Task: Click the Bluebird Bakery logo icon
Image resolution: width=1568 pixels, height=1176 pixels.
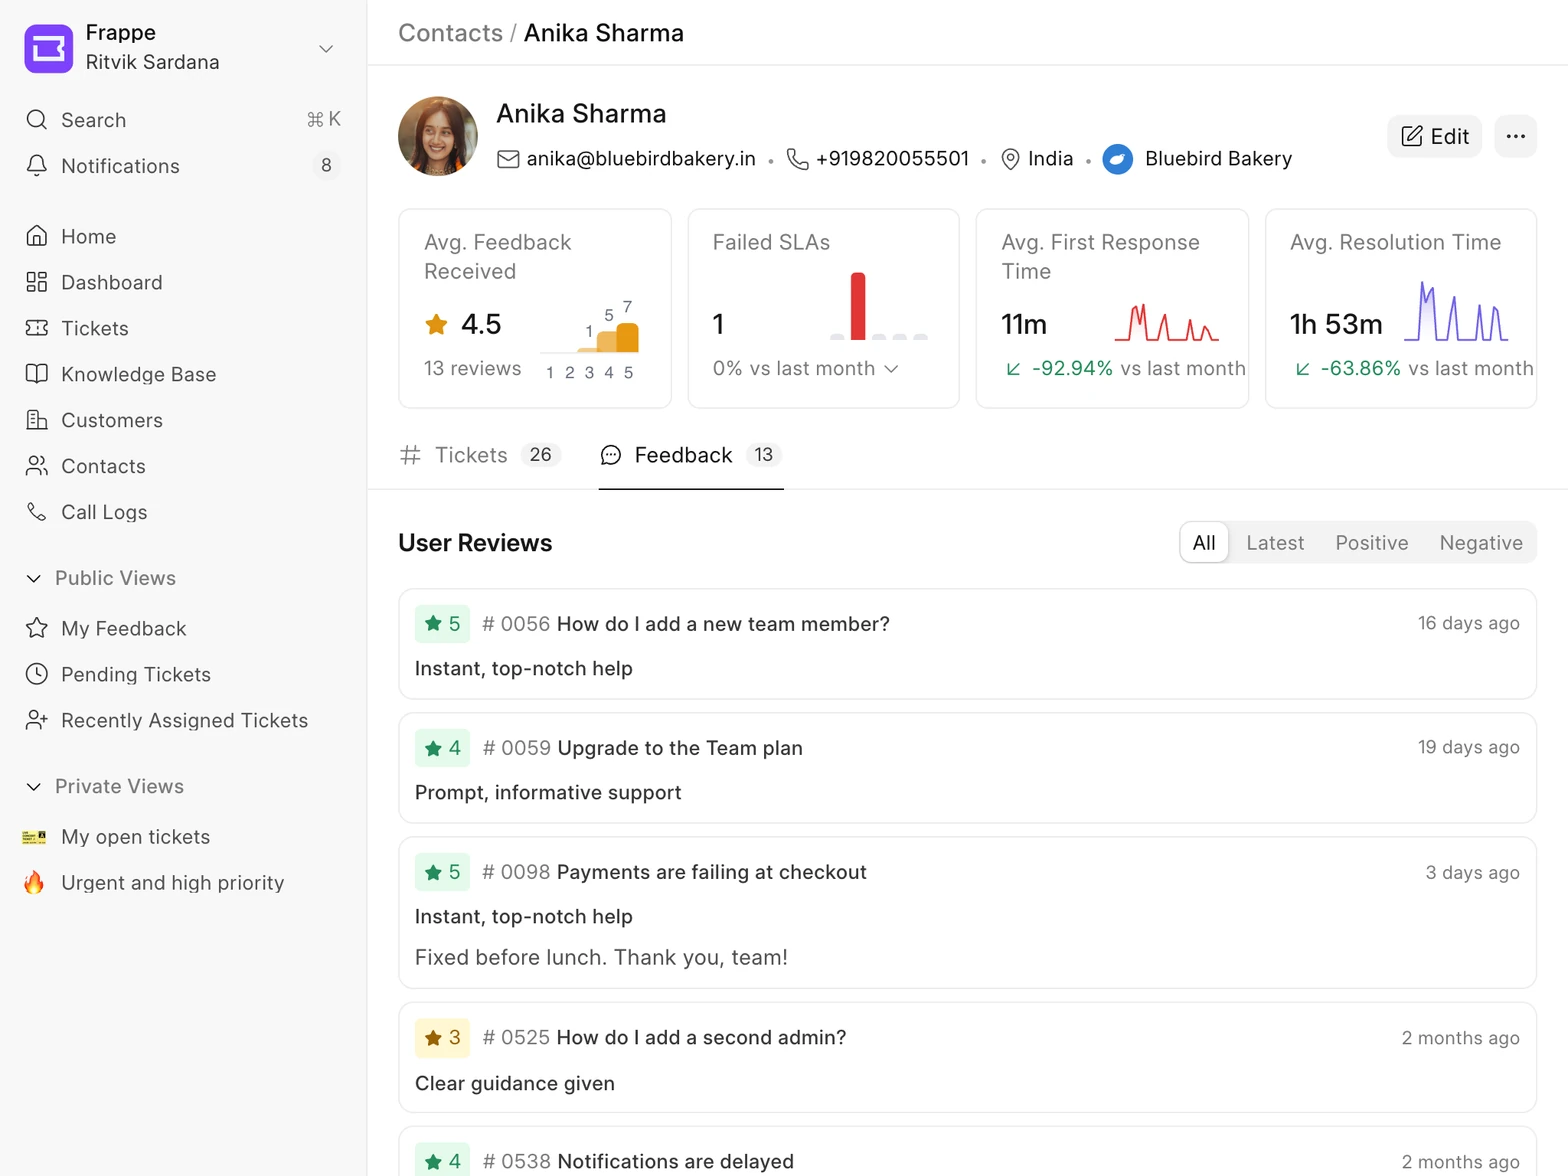Action: [1117, 159]
